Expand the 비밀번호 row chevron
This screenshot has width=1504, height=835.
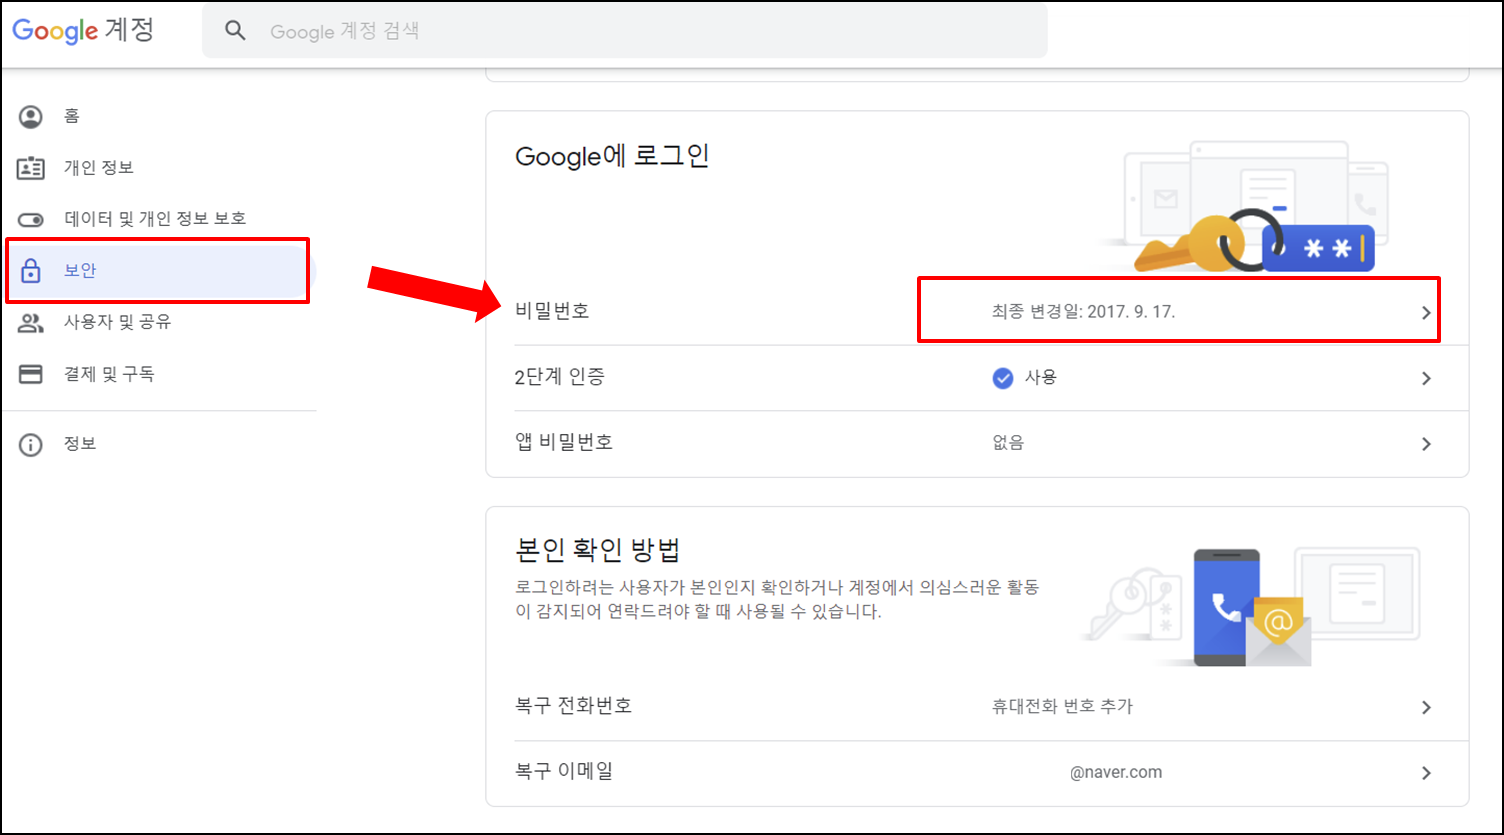[x=1426, y=313]
